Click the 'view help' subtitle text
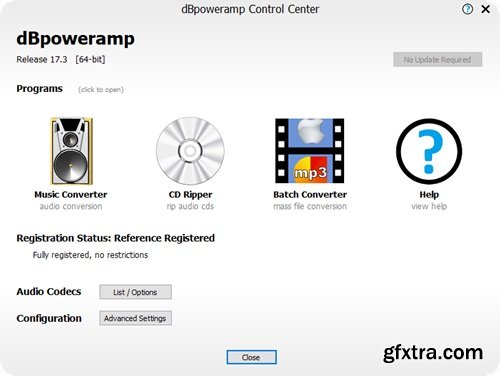Image resolution: width=500 pixels, height=376 pixels. coord(429,206)
